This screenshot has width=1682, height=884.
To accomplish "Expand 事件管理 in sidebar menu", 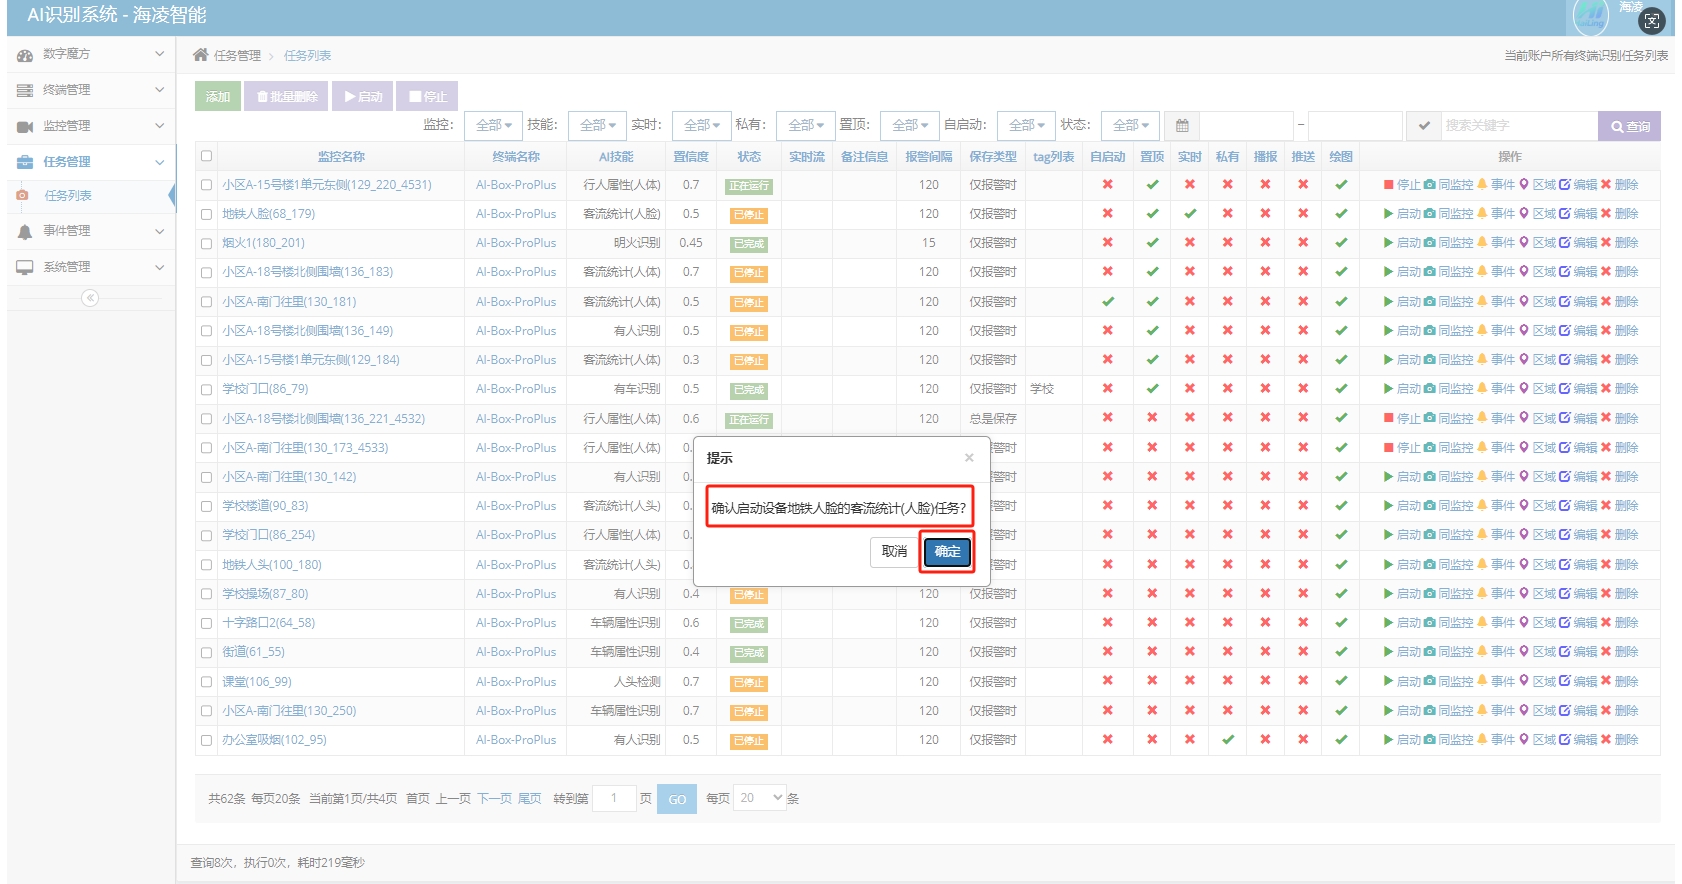I will click(91, 231).
